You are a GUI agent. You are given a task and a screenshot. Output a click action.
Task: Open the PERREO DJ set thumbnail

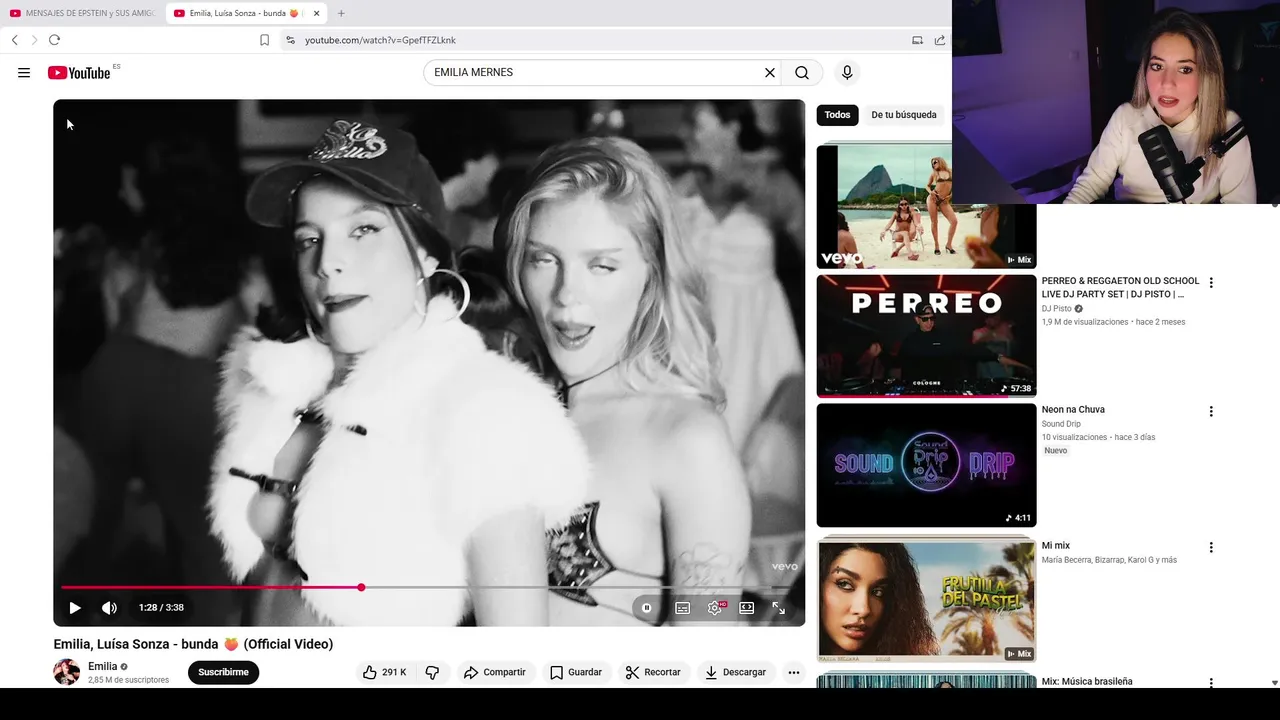pyautogui.click(x=926, y=336)
